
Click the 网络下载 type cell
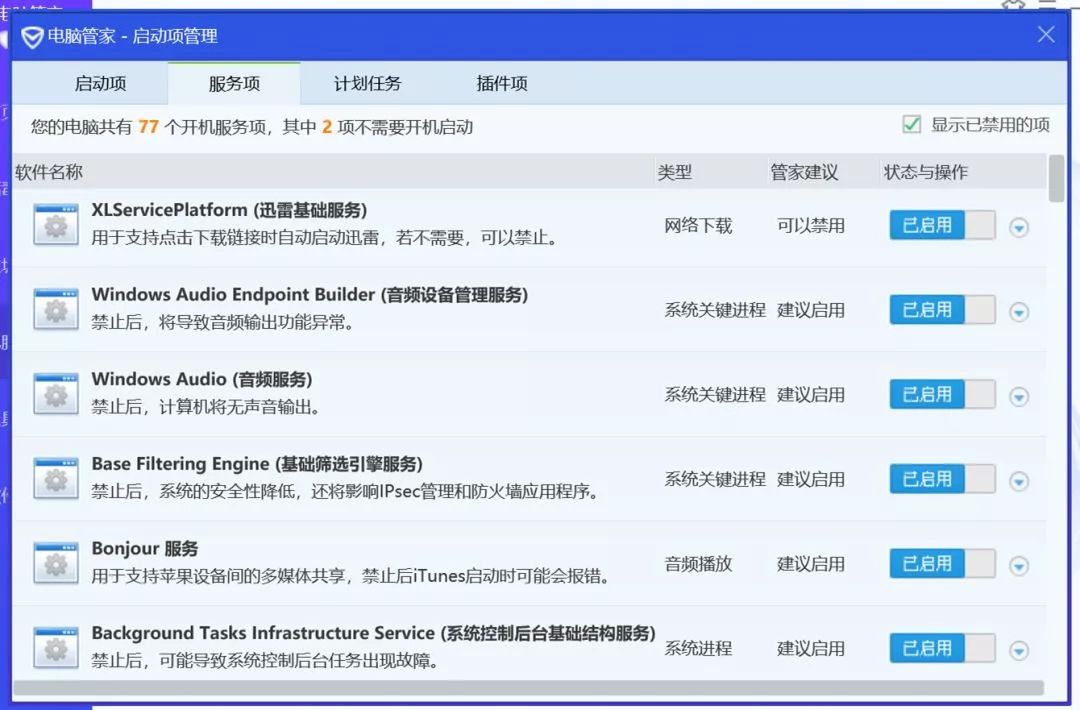698,226
